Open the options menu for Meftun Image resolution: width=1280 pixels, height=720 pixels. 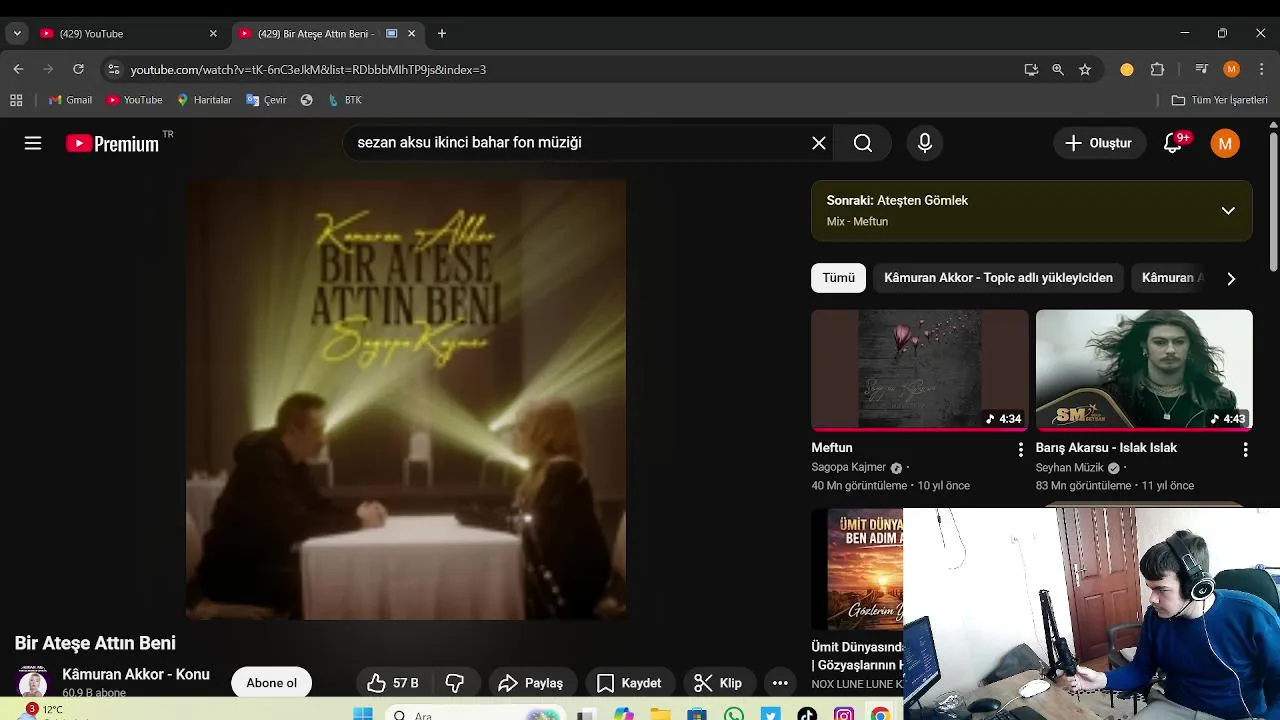[x=1020, y=450]
